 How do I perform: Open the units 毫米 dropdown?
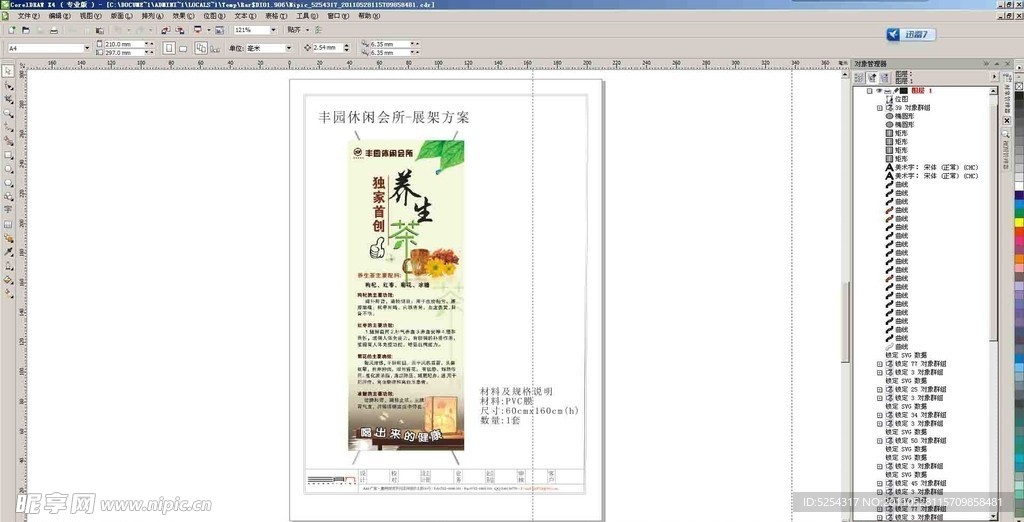pos(288,48)
